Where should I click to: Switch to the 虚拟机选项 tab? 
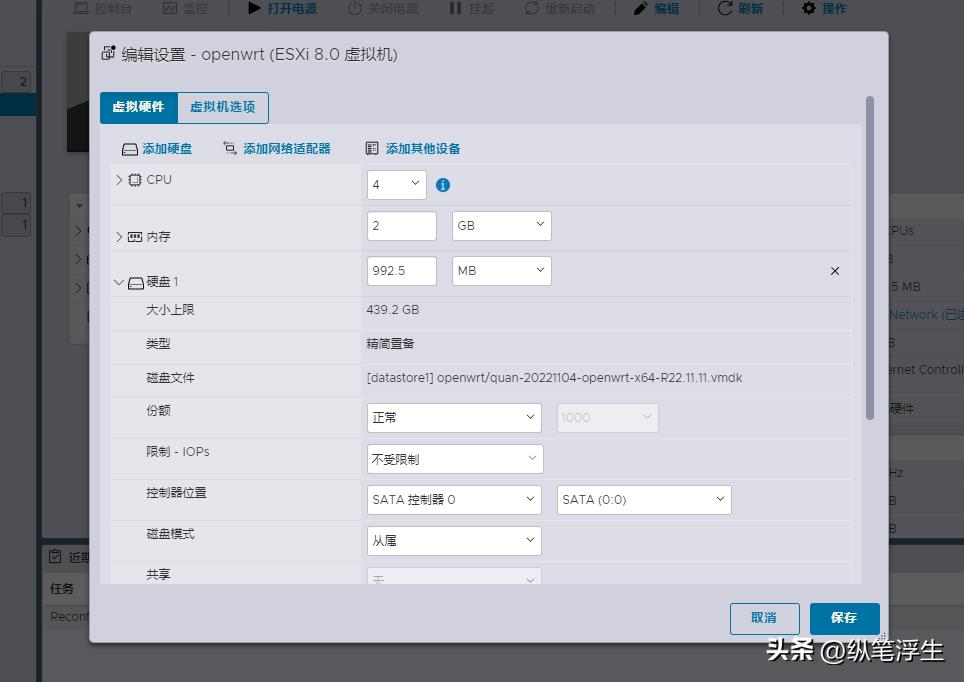coord(224,107)
